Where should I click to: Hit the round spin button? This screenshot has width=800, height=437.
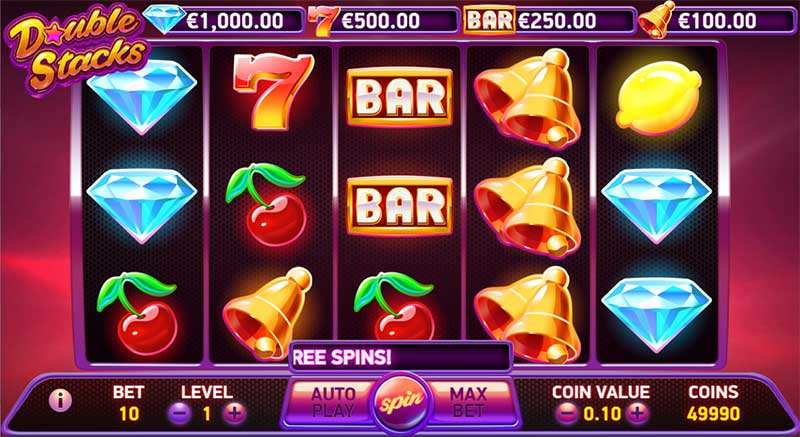tap(403, 403)
